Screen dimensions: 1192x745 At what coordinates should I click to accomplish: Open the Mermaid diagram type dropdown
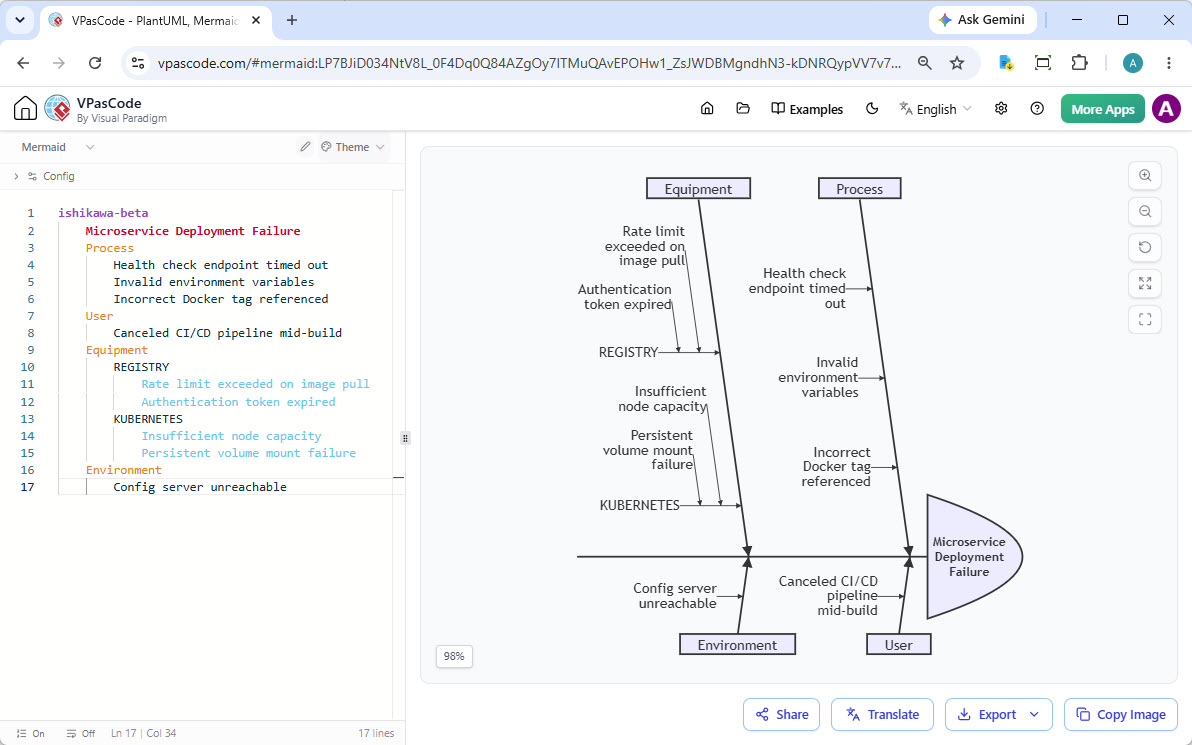pos(57,147)
